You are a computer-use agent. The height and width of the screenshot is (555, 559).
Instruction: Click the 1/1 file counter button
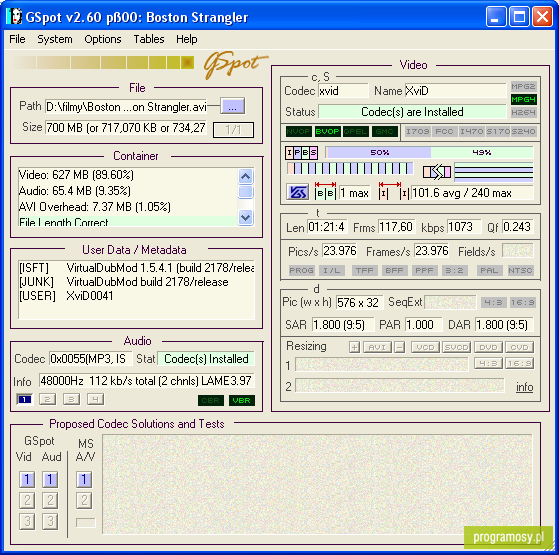233,129
